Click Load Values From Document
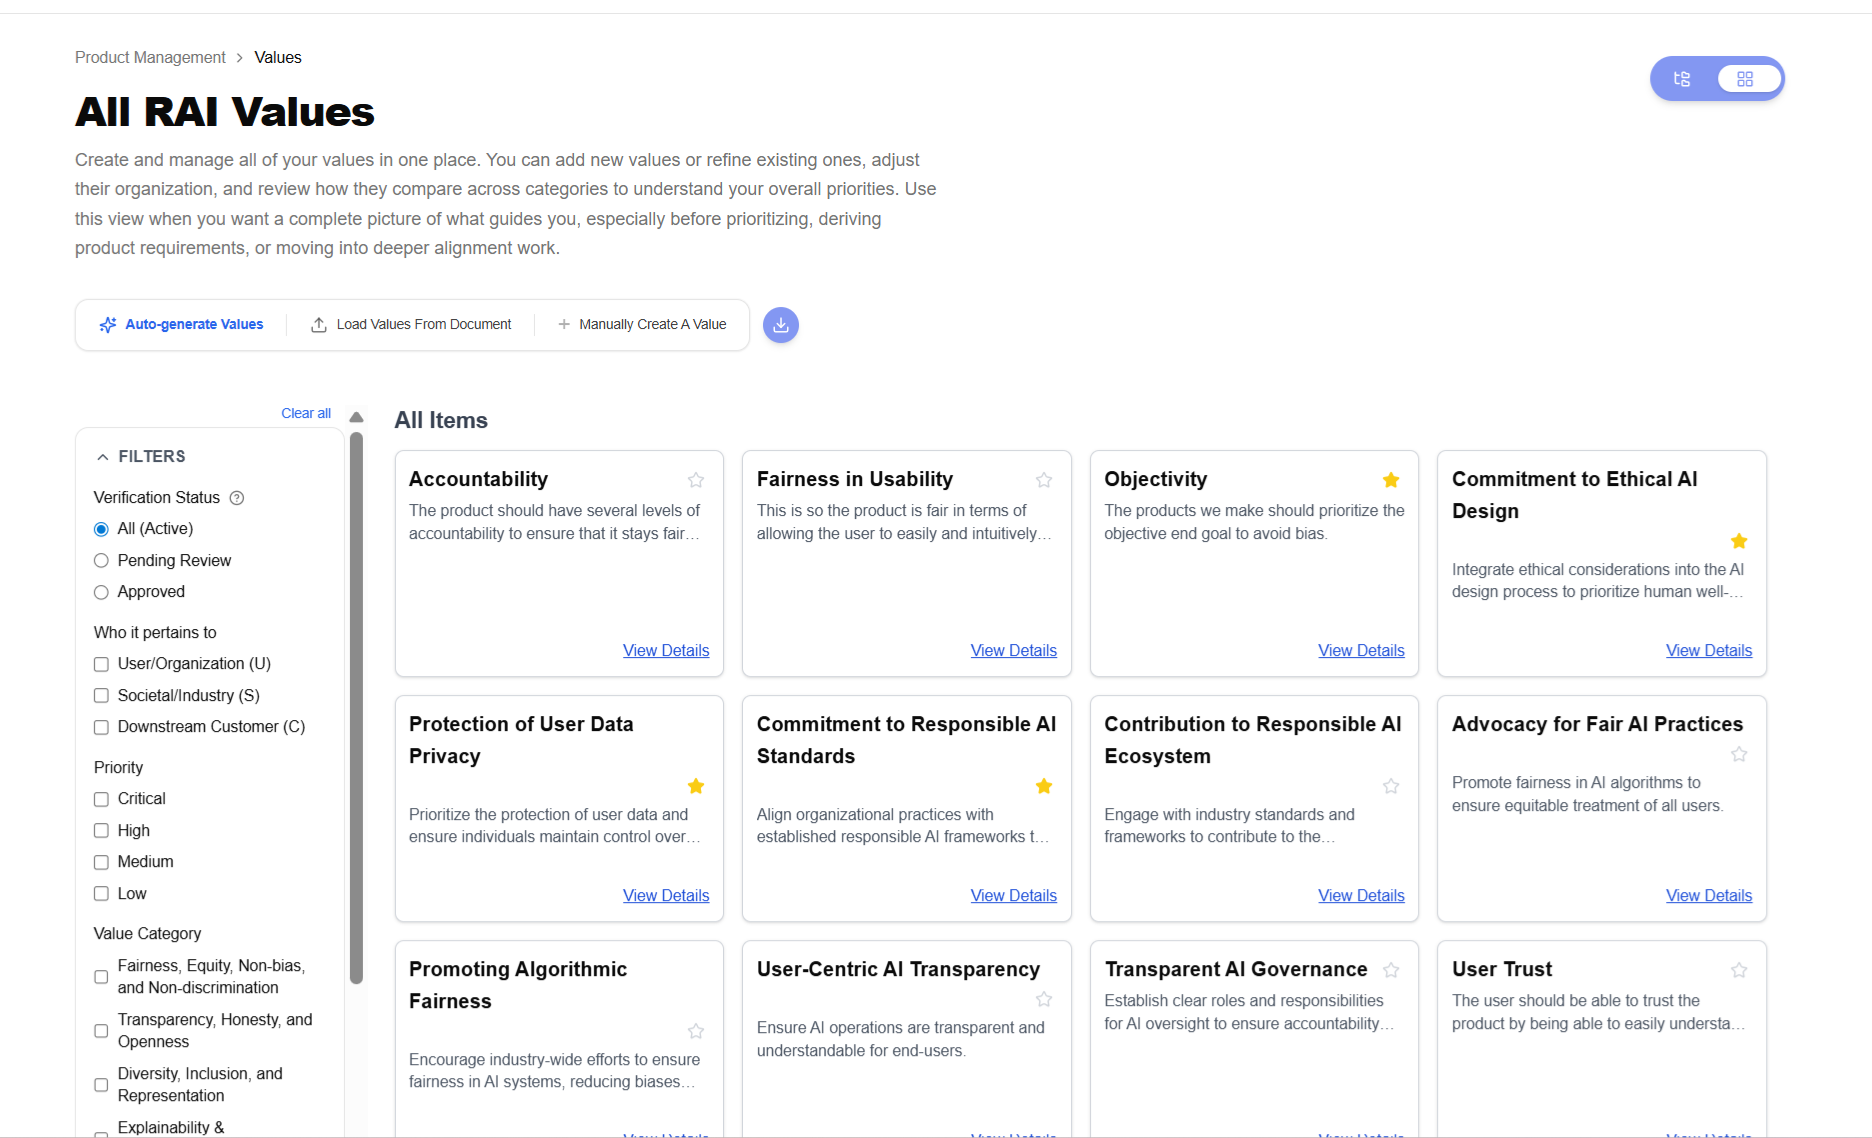The height and width of the screenshot is (1138, 1872). [411, 325]
